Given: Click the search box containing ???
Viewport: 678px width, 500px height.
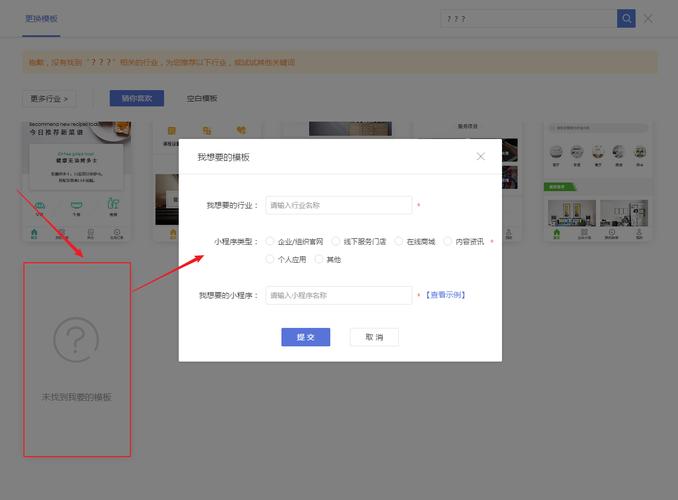Looking at the screenshot, I should coord(528,19).
